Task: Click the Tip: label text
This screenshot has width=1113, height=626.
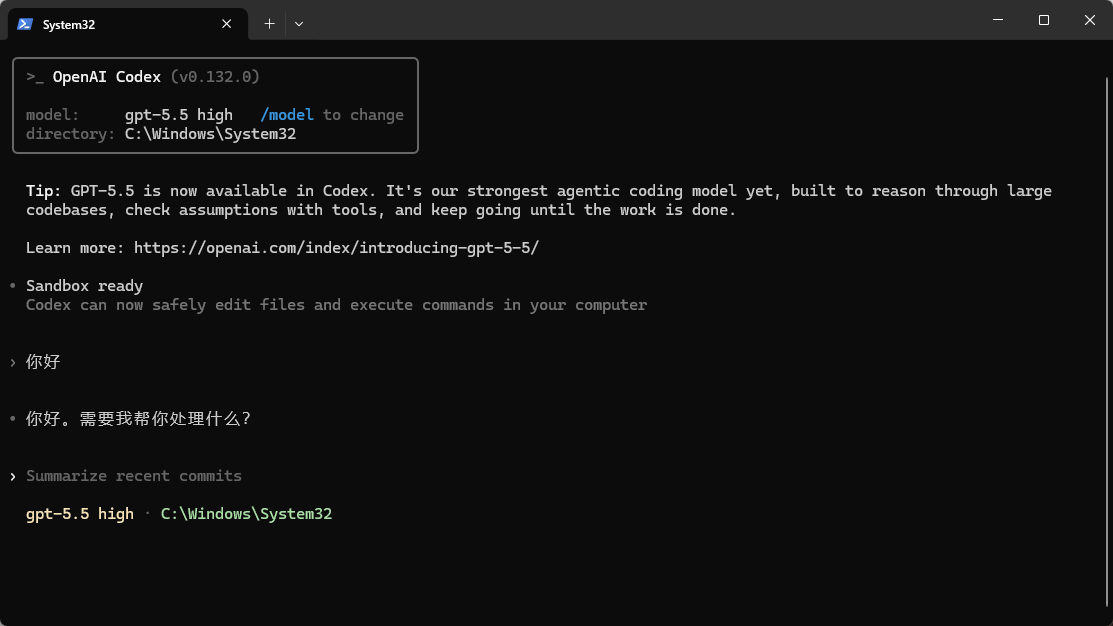Action: pyautogui.click(x=44, y=191)
